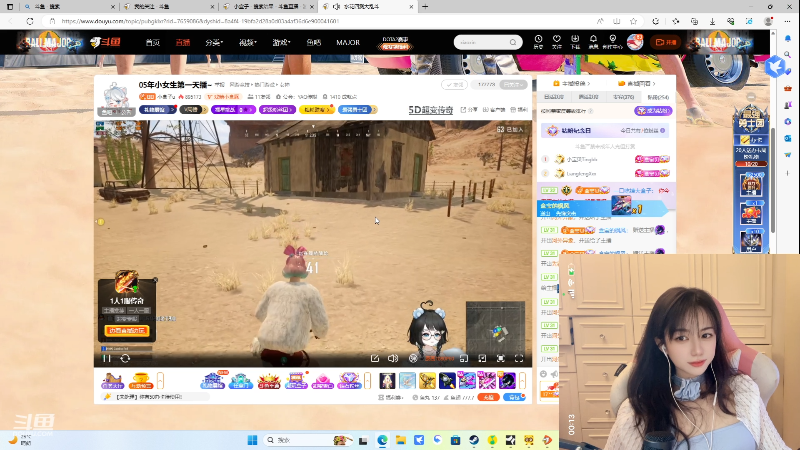Click the info icon on the diamond banner
The image size is (800, 450).
point(663,131)
